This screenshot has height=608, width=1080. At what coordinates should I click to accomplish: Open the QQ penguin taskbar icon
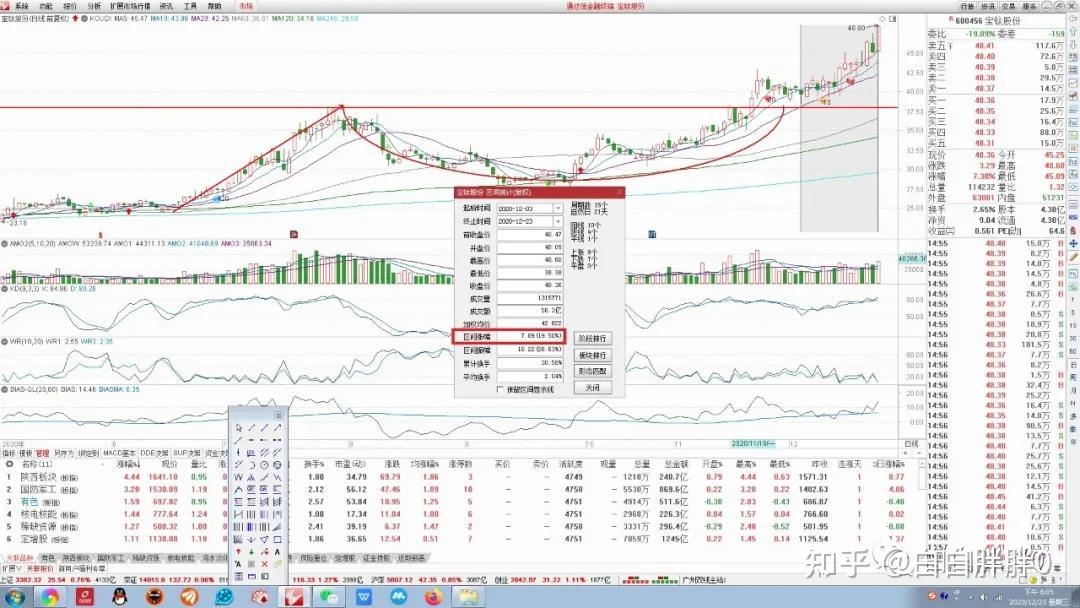click(x=120, y=596)
